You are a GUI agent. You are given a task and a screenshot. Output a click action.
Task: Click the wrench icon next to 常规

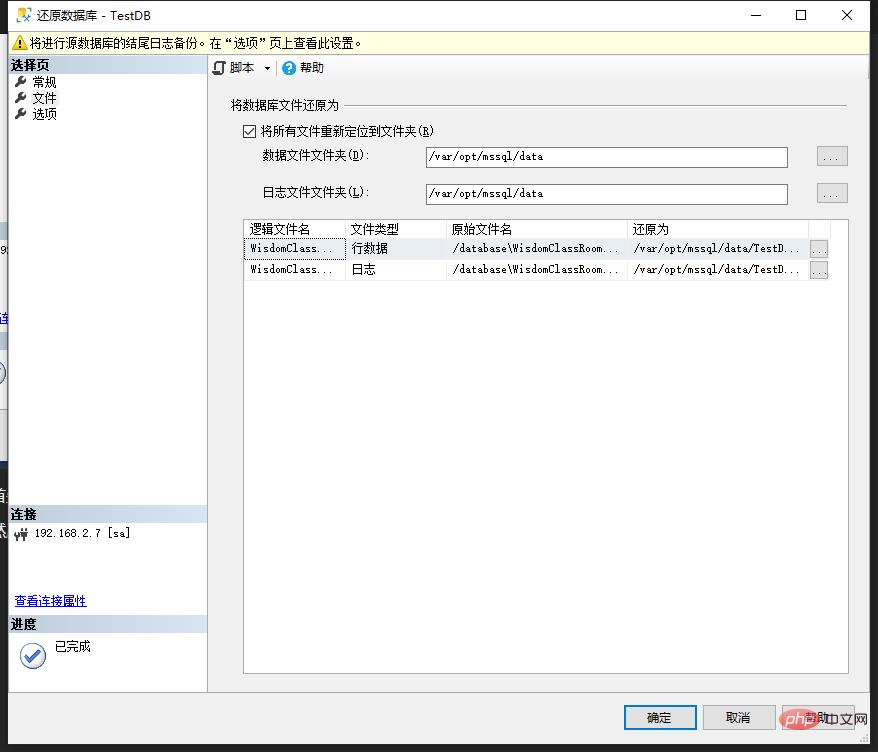[20, 82]
